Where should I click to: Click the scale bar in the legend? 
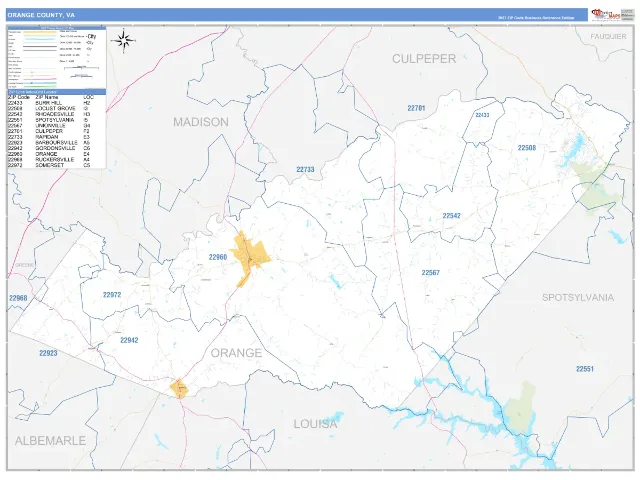81,68
